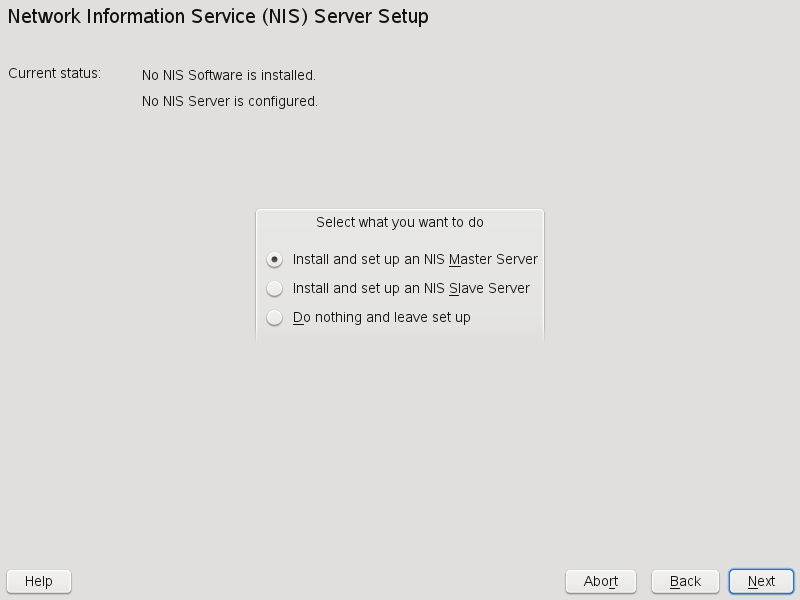Click the word 'installed' in the status text

click(x=286, y=75)
